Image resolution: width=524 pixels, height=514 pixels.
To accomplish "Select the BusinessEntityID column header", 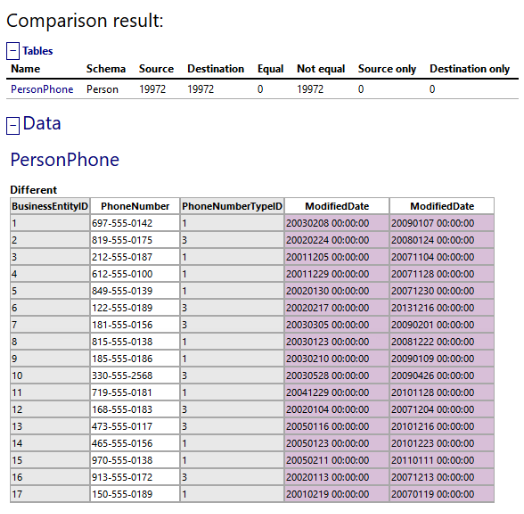I will pyautogui.click(x=50, y=206).
